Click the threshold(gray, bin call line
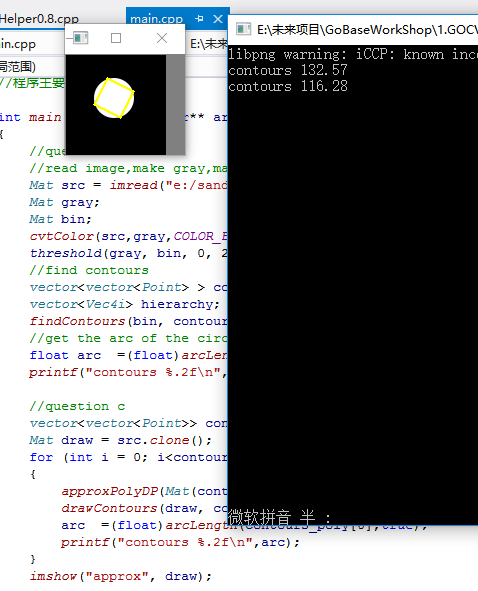This screenshot has height=591, width=478. (x=128, y=253)
